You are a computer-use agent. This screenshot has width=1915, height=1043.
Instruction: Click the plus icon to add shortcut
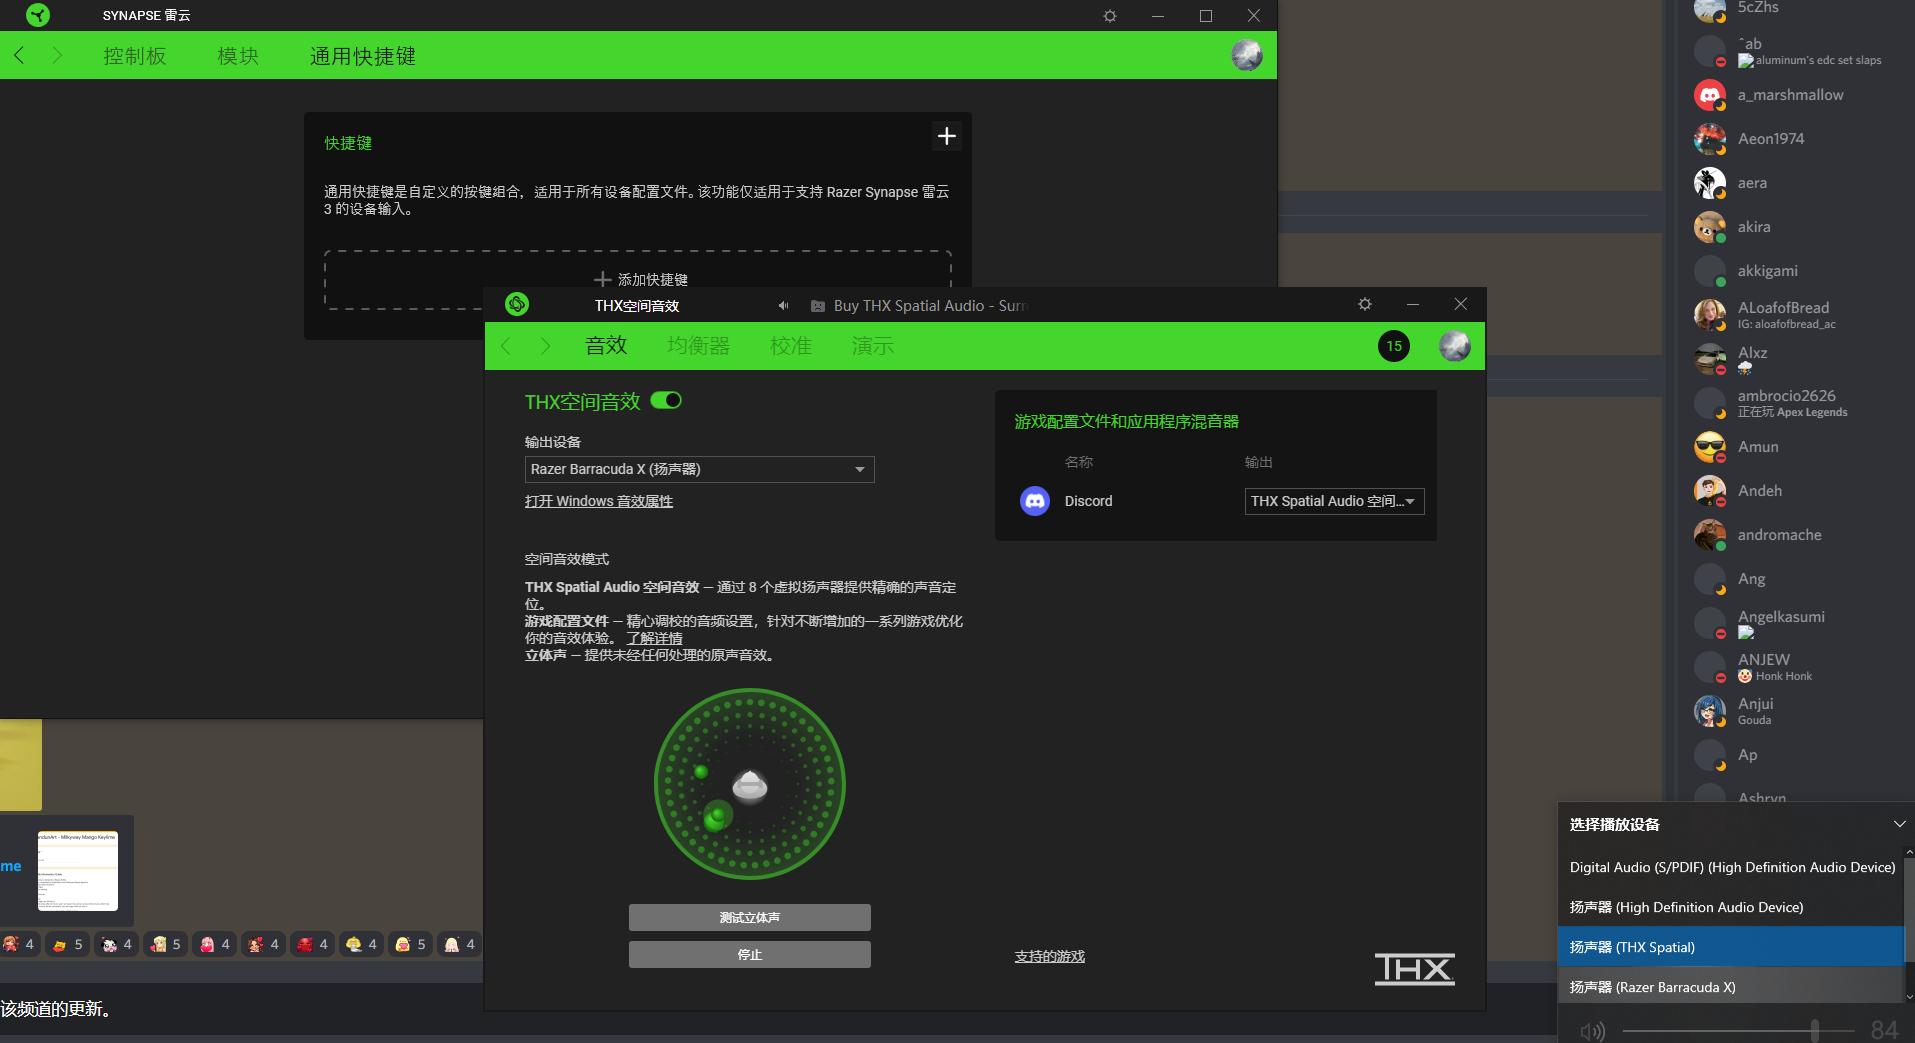tap(946, 136)
